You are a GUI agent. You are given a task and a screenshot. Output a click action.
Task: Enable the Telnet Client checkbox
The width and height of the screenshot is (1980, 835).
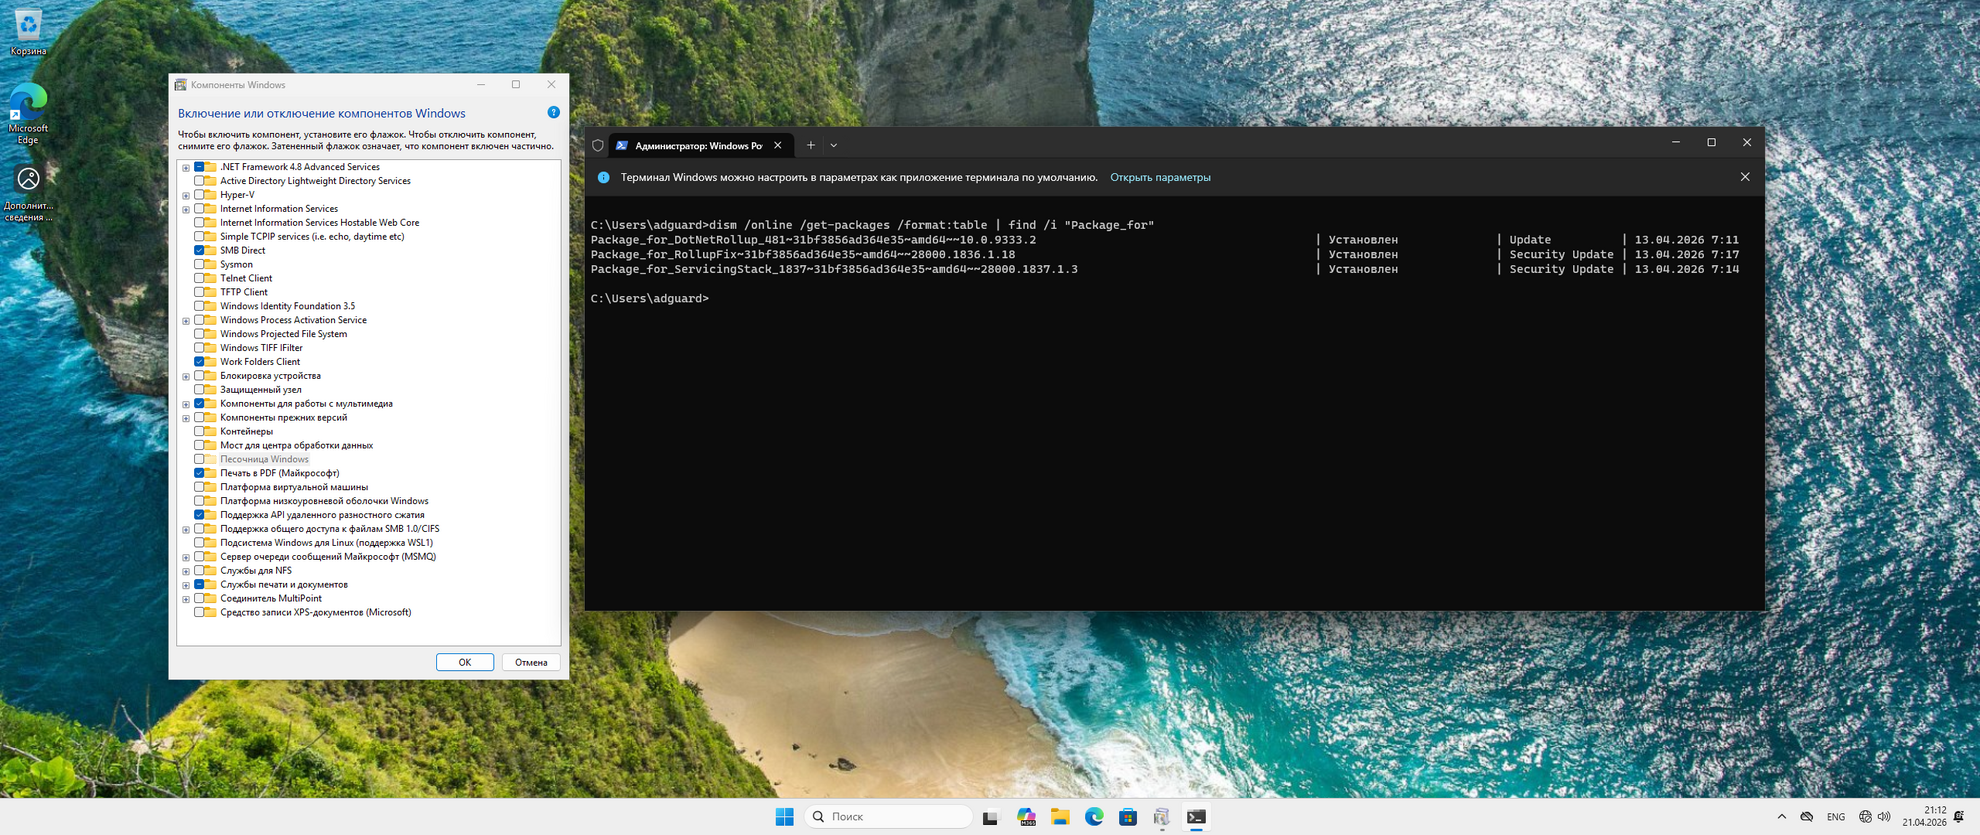[199, 279]
